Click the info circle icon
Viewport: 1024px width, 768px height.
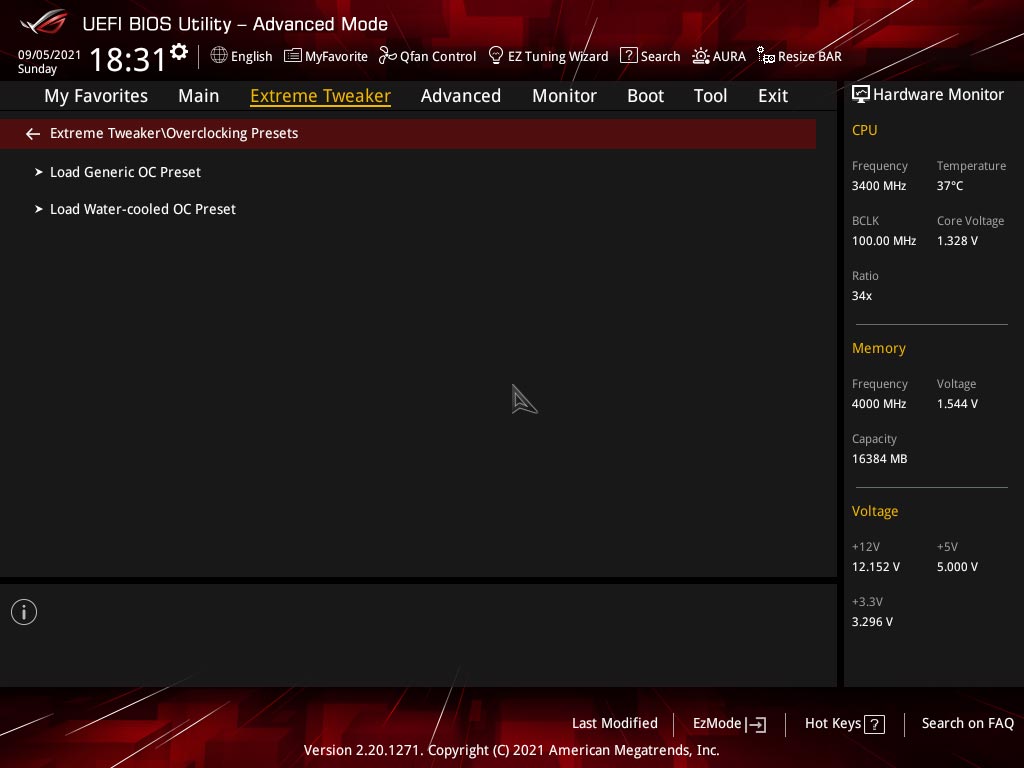(24, 612)
